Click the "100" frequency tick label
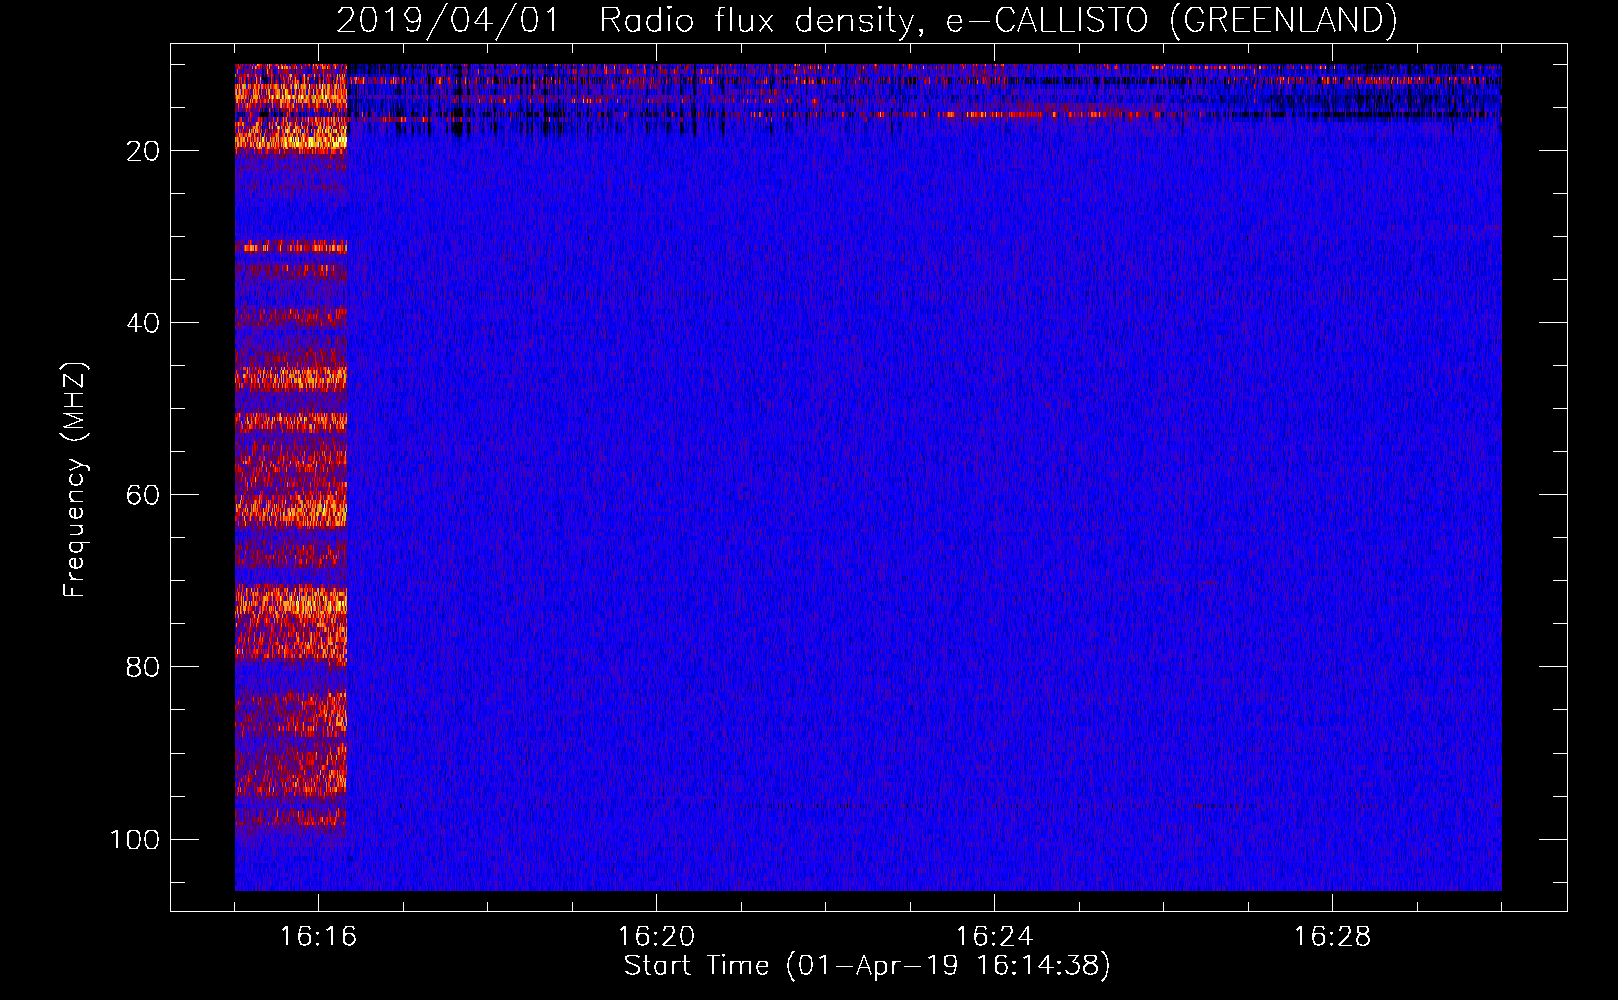 pos(135,839)
